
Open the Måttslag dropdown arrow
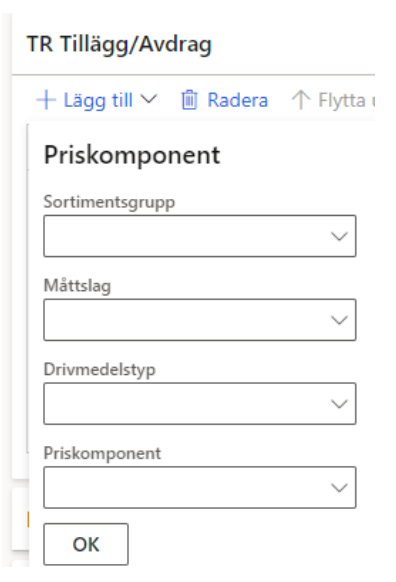339,320
